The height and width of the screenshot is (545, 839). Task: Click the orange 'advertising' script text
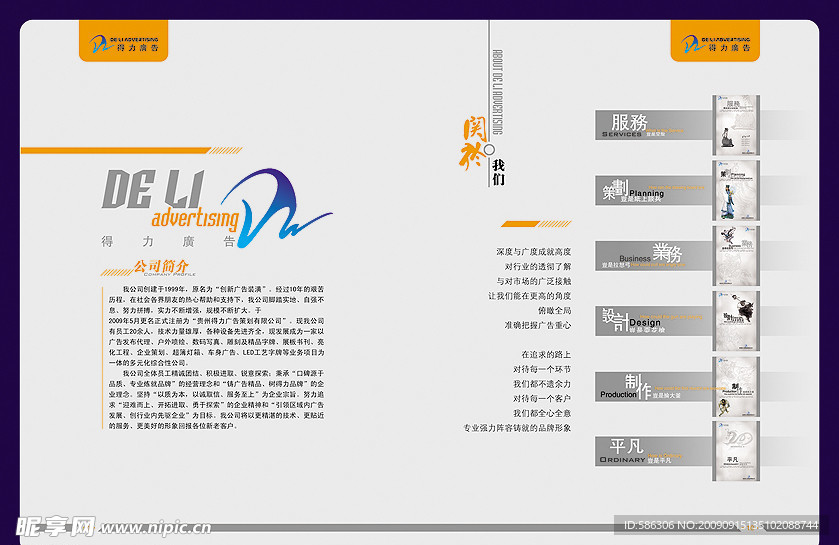(x=195, y=219)
